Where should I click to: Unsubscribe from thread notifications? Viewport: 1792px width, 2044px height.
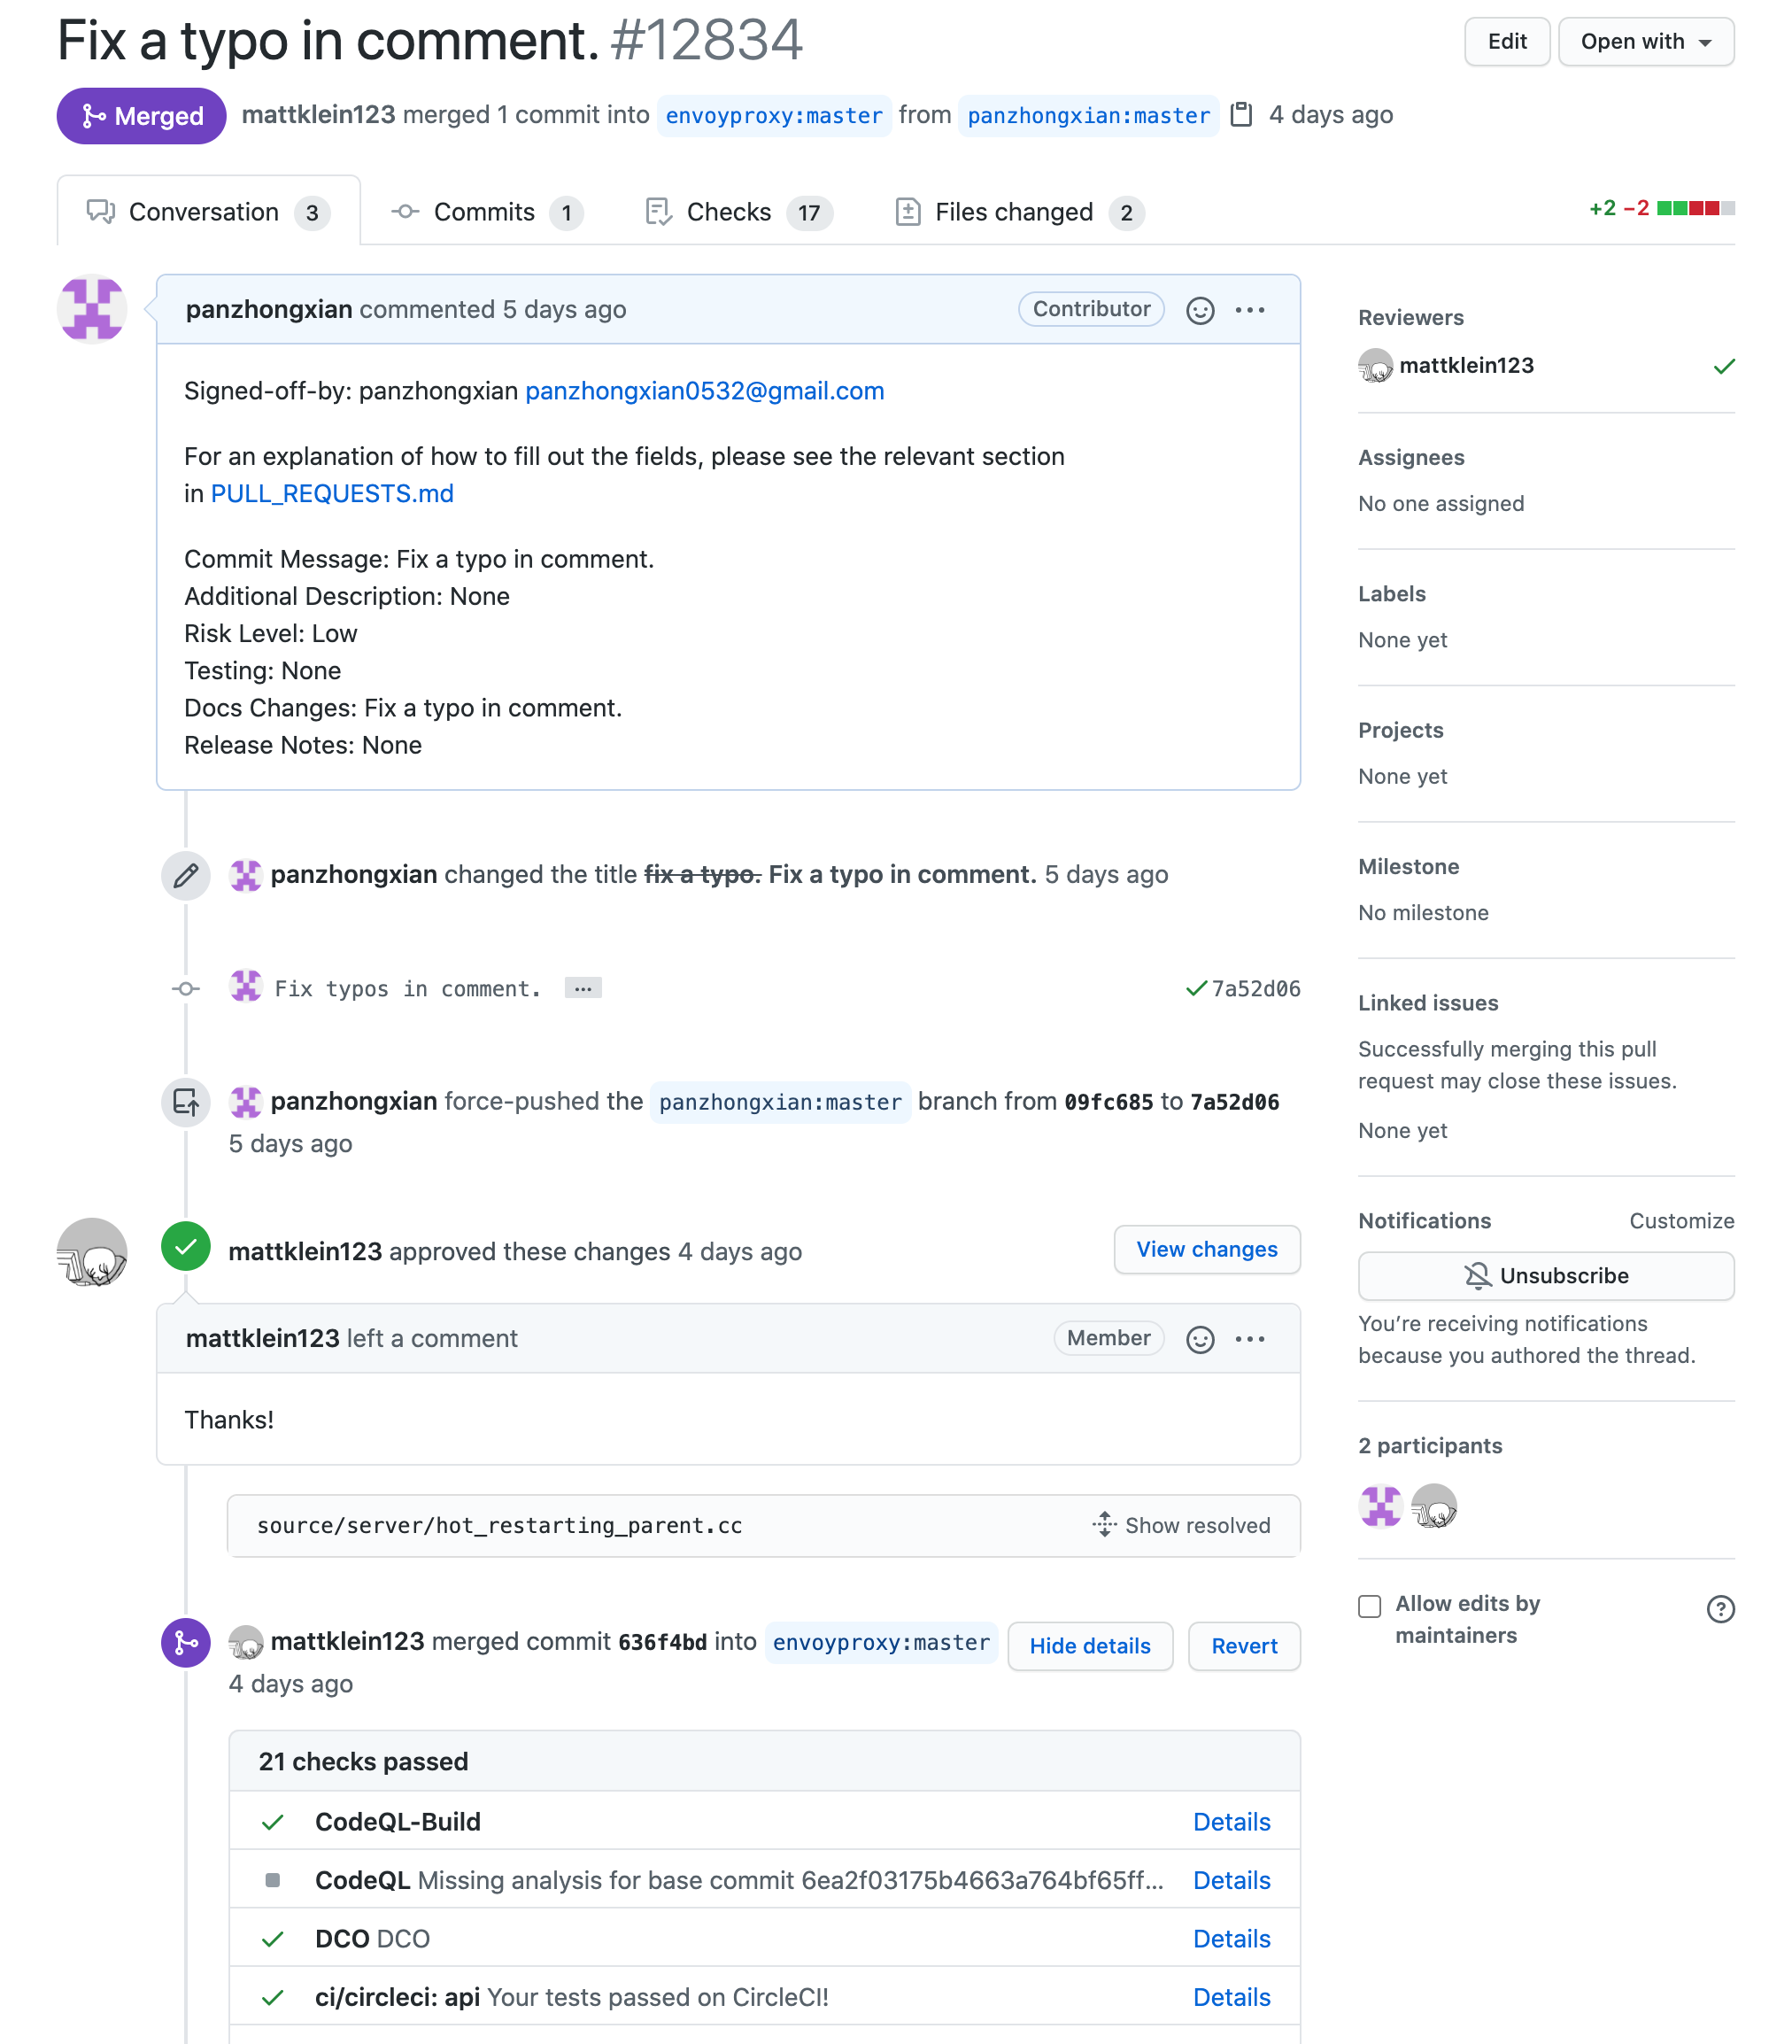(x=1545, y=1276)
